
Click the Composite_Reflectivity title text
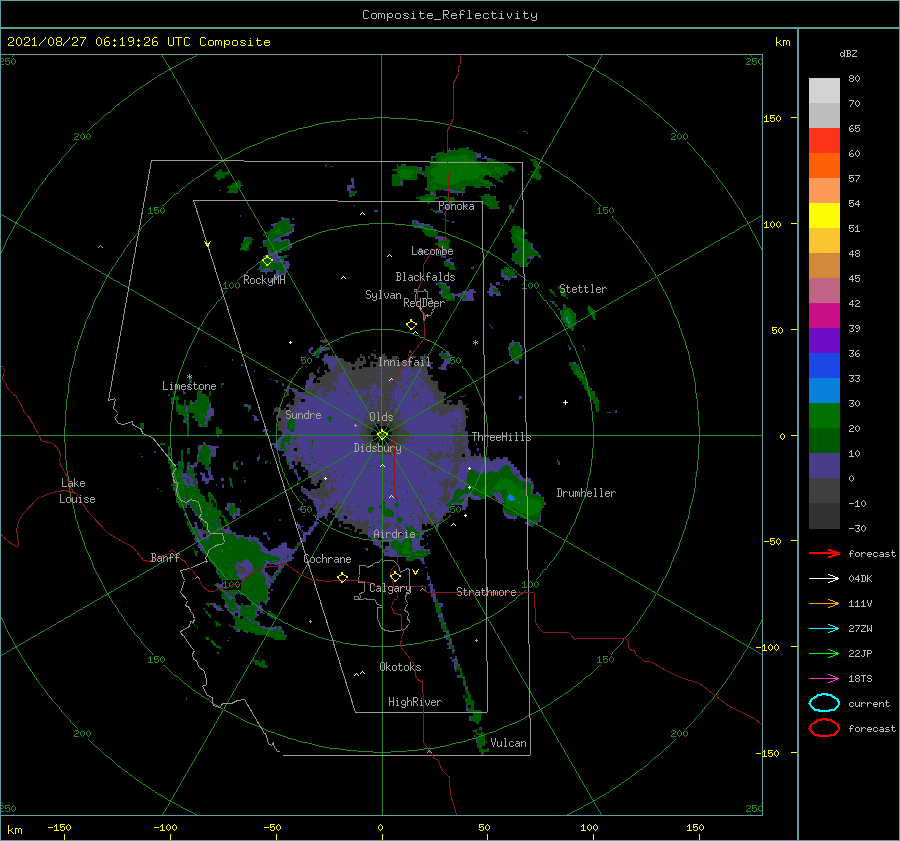pyautogui.click(x=449, y=15)
